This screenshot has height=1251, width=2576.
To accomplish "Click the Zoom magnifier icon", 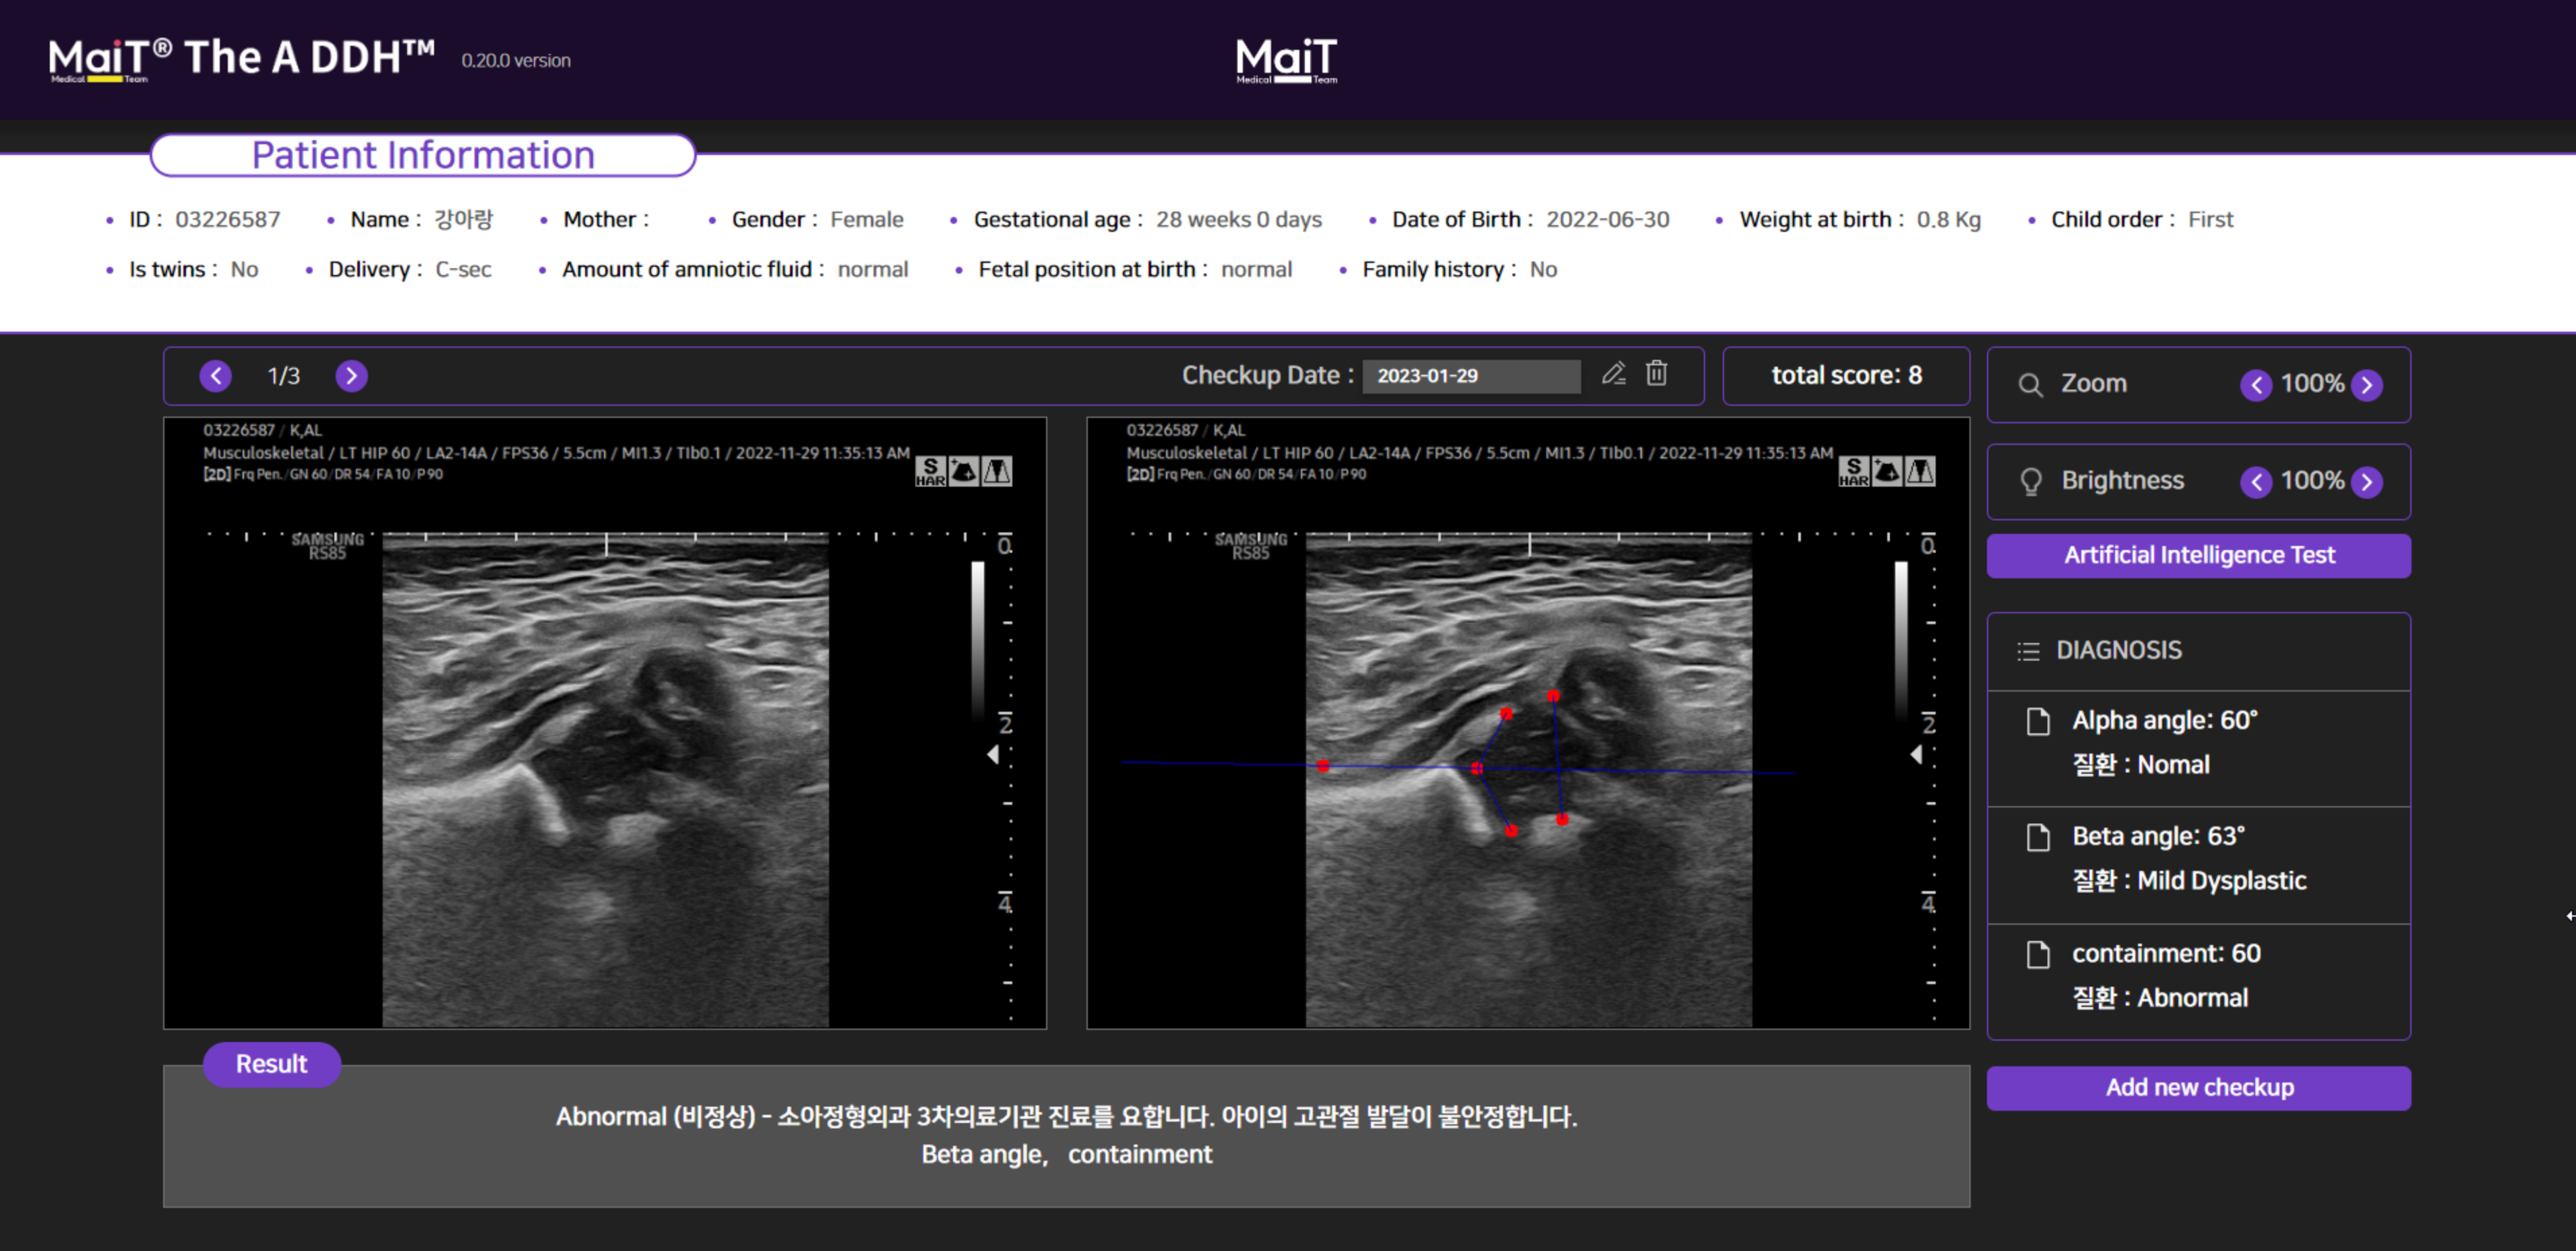I will pyautogui.click(x=2030, y=385).
